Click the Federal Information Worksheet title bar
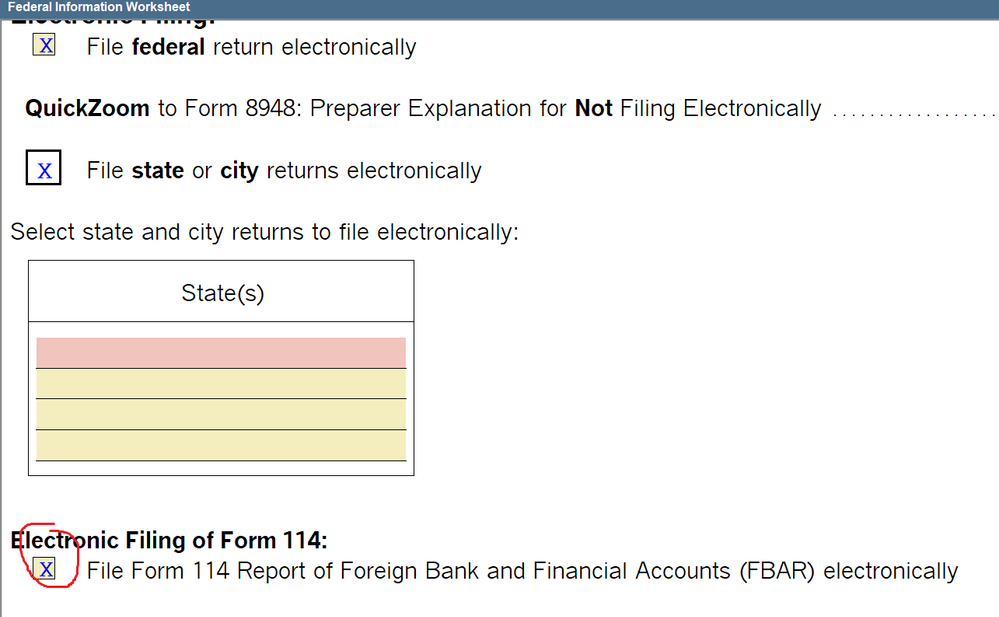The image size is (999, 617). pyautogui.click(x=99, y=7)
